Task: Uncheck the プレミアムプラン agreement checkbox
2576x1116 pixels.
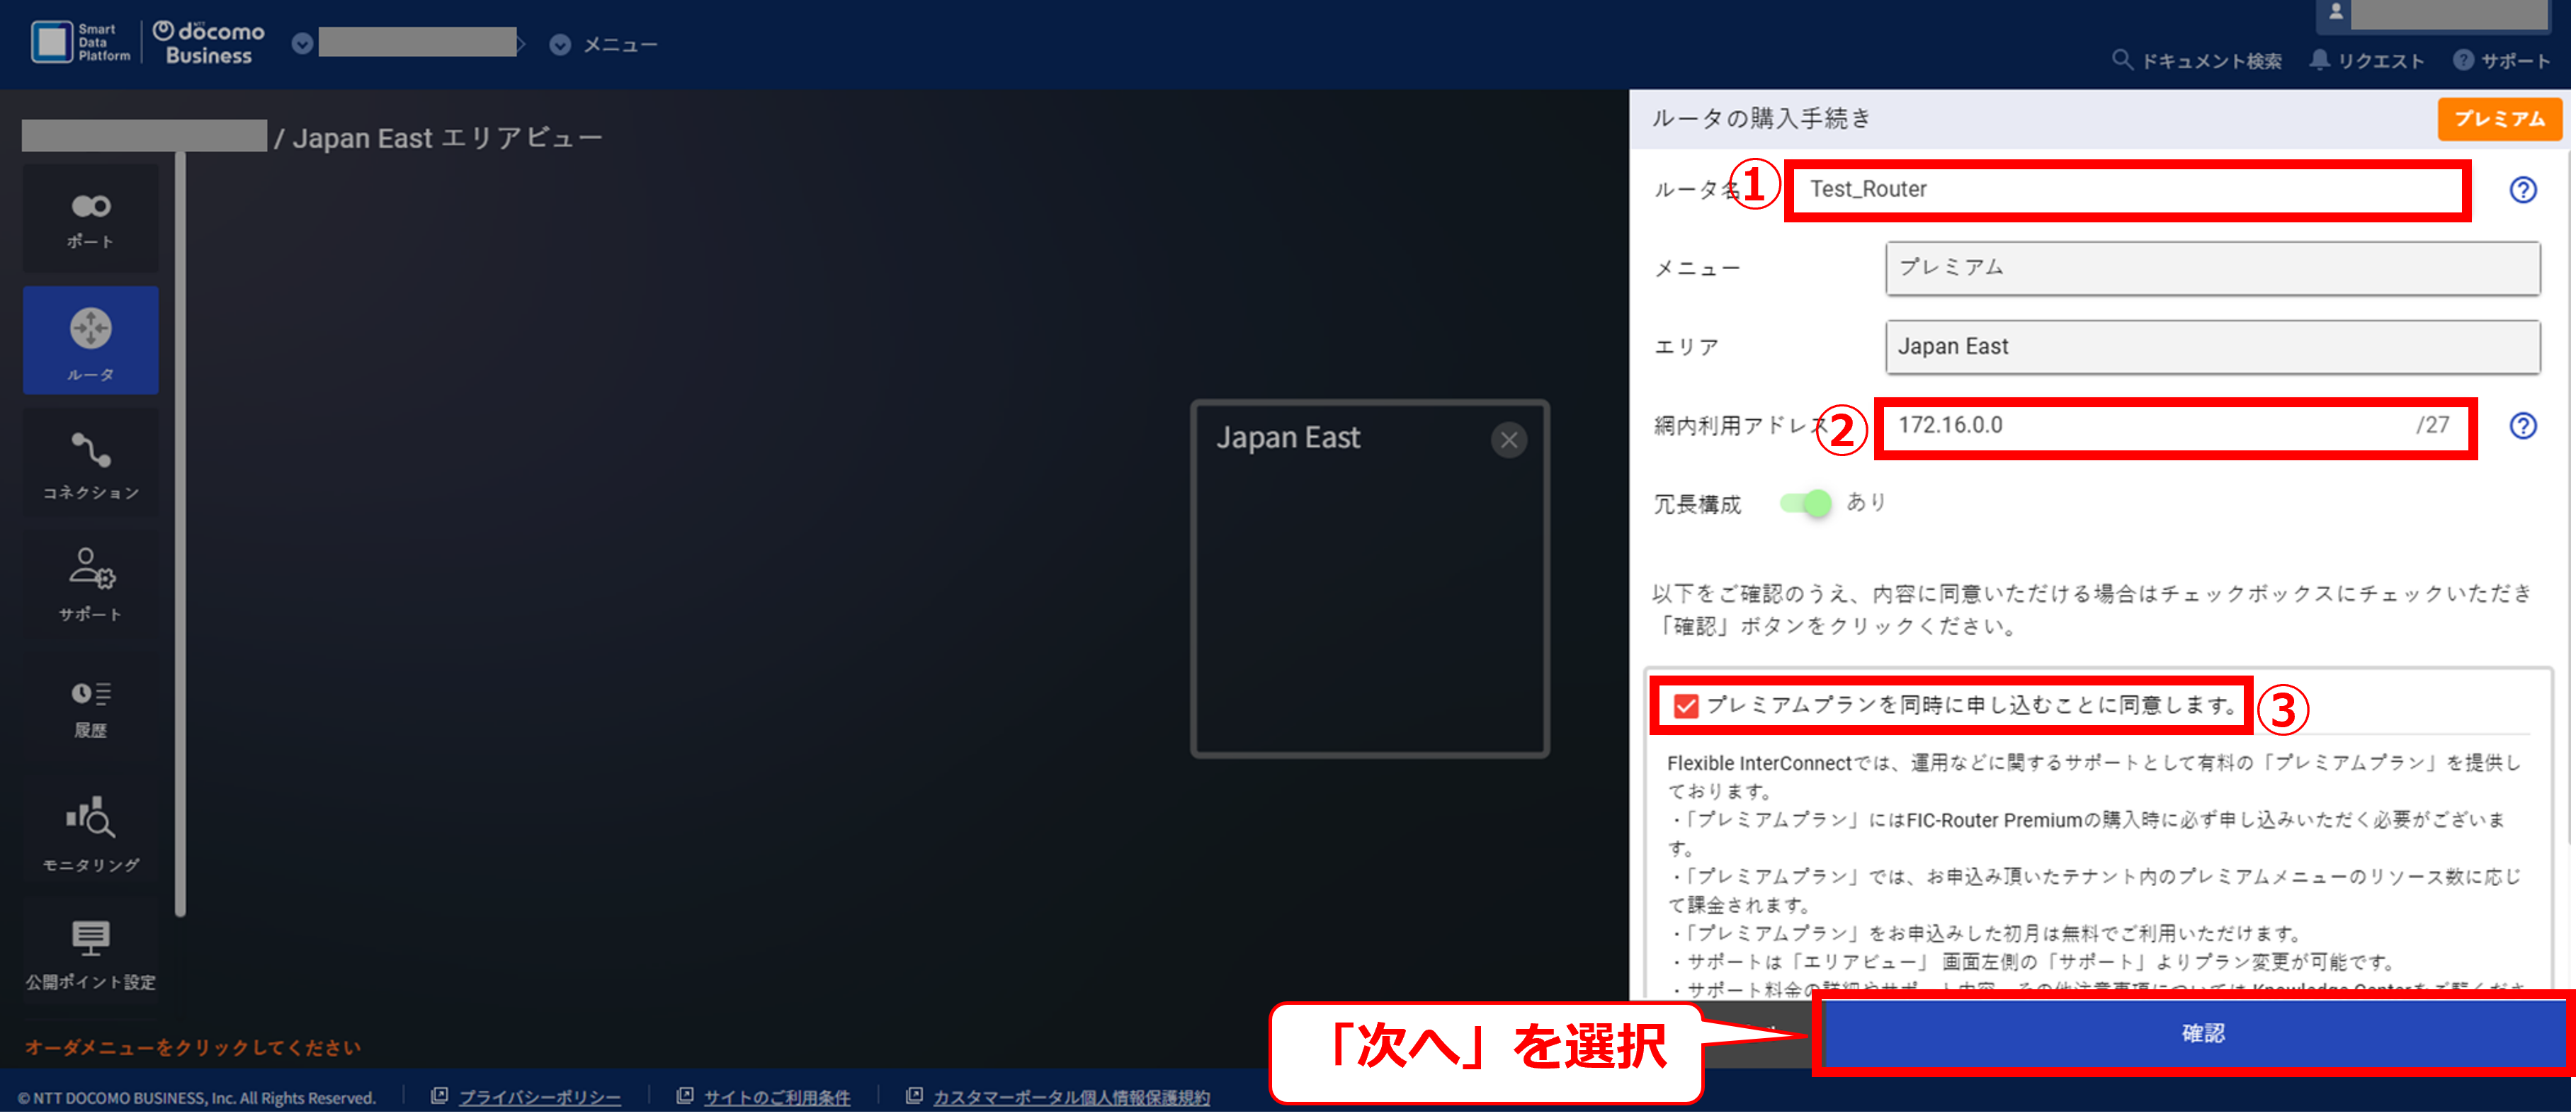Action: (1686, 706)
